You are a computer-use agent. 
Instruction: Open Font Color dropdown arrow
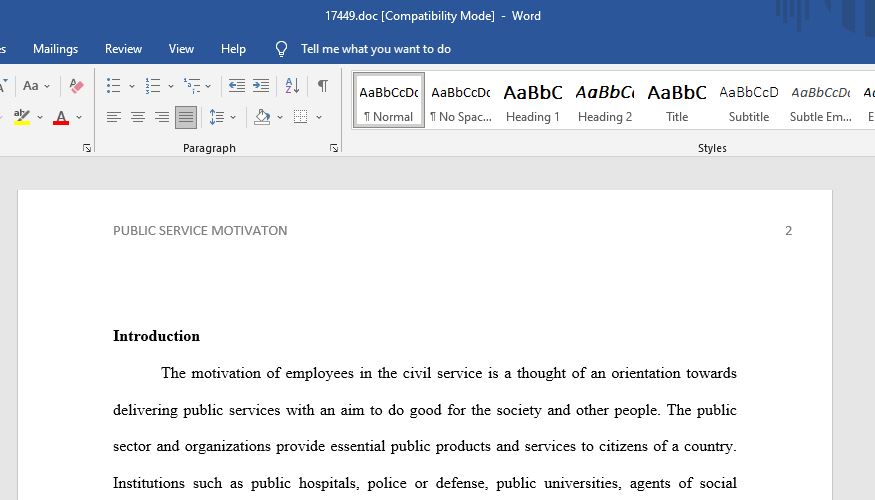79,117
